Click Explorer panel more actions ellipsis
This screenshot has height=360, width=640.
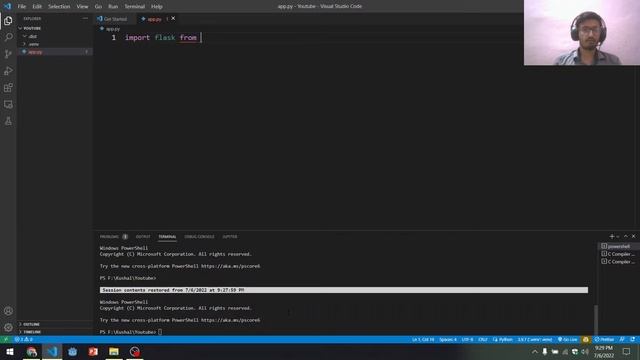pos(85,18)
